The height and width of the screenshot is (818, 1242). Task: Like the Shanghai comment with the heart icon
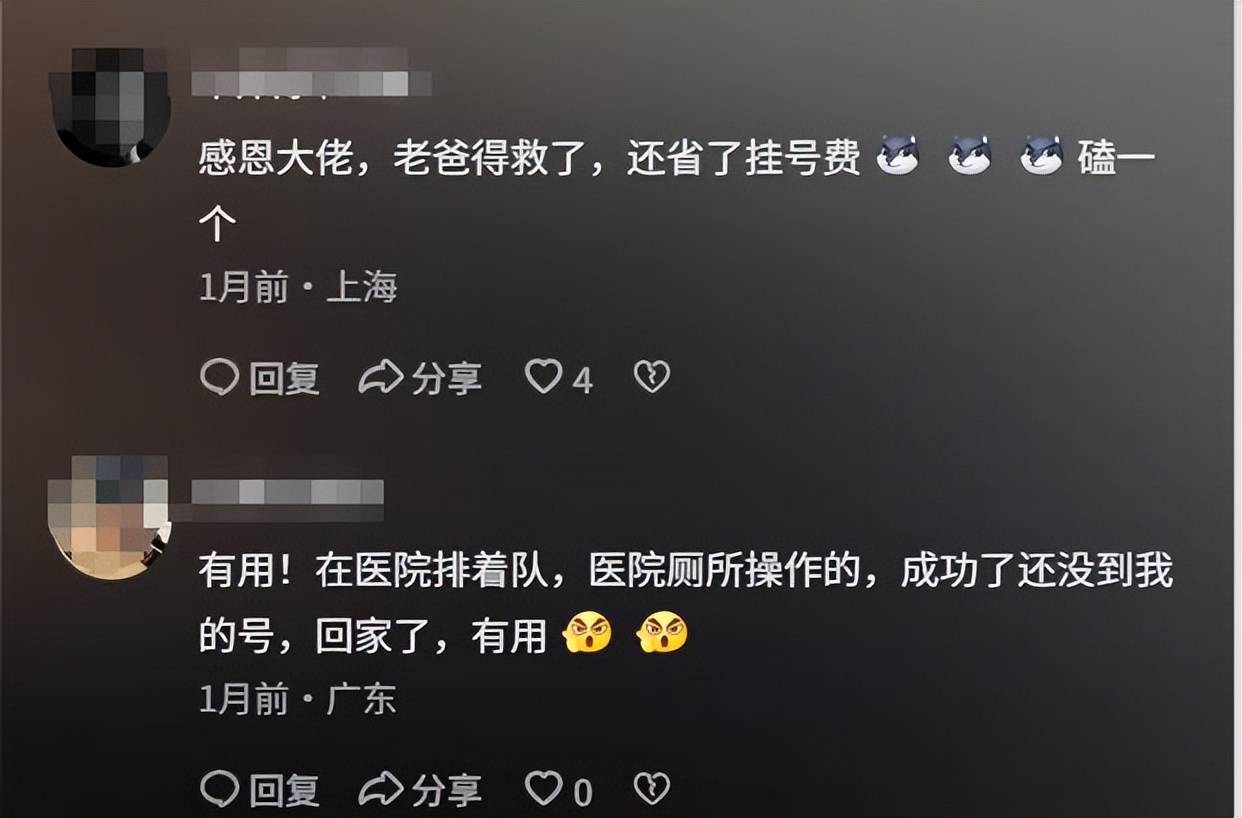(x=544, y=377)
